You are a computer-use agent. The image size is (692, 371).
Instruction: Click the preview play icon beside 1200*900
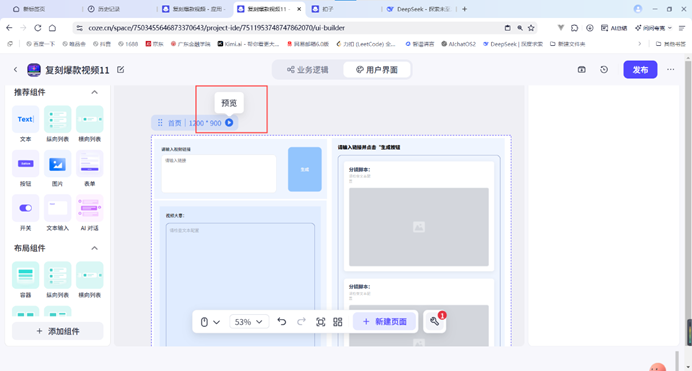[229, 123]
